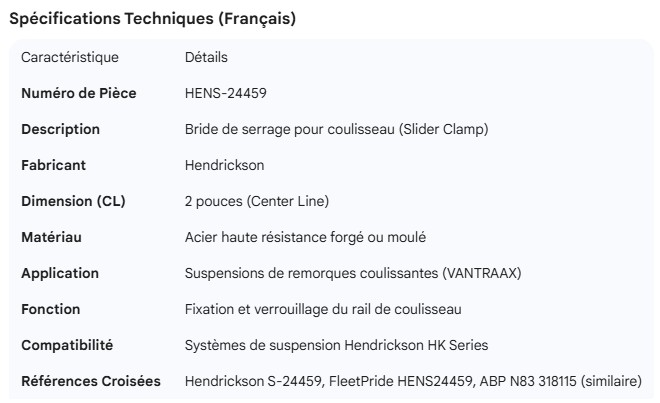Select the Fixation et verrouillage function text

[323, 309]
